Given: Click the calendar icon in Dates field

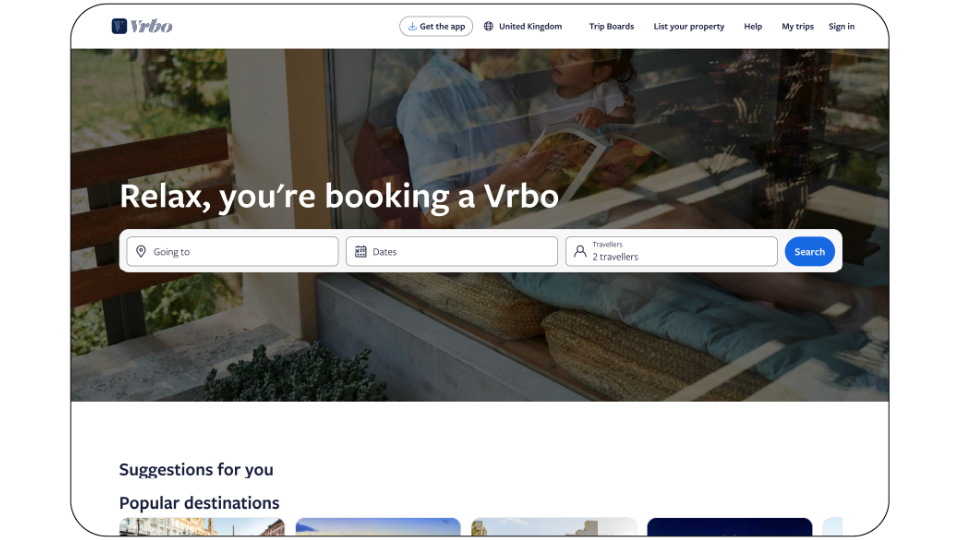Looking at the screenshot, I should (x=361, y=252).
